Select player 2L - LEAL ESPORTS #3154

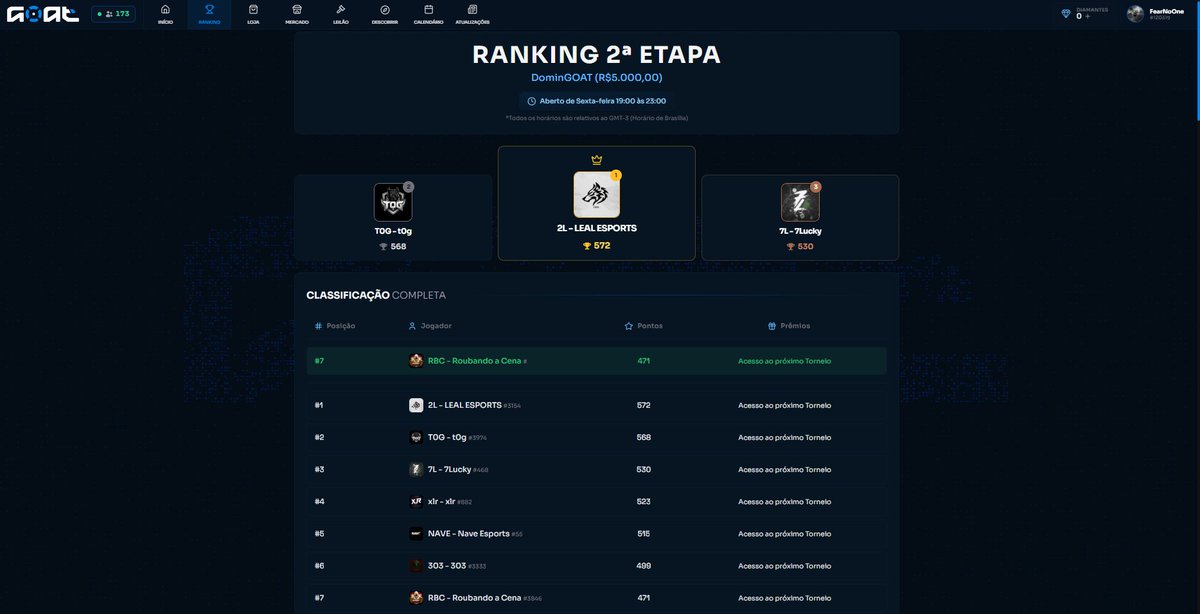click(x=474, y=405)
